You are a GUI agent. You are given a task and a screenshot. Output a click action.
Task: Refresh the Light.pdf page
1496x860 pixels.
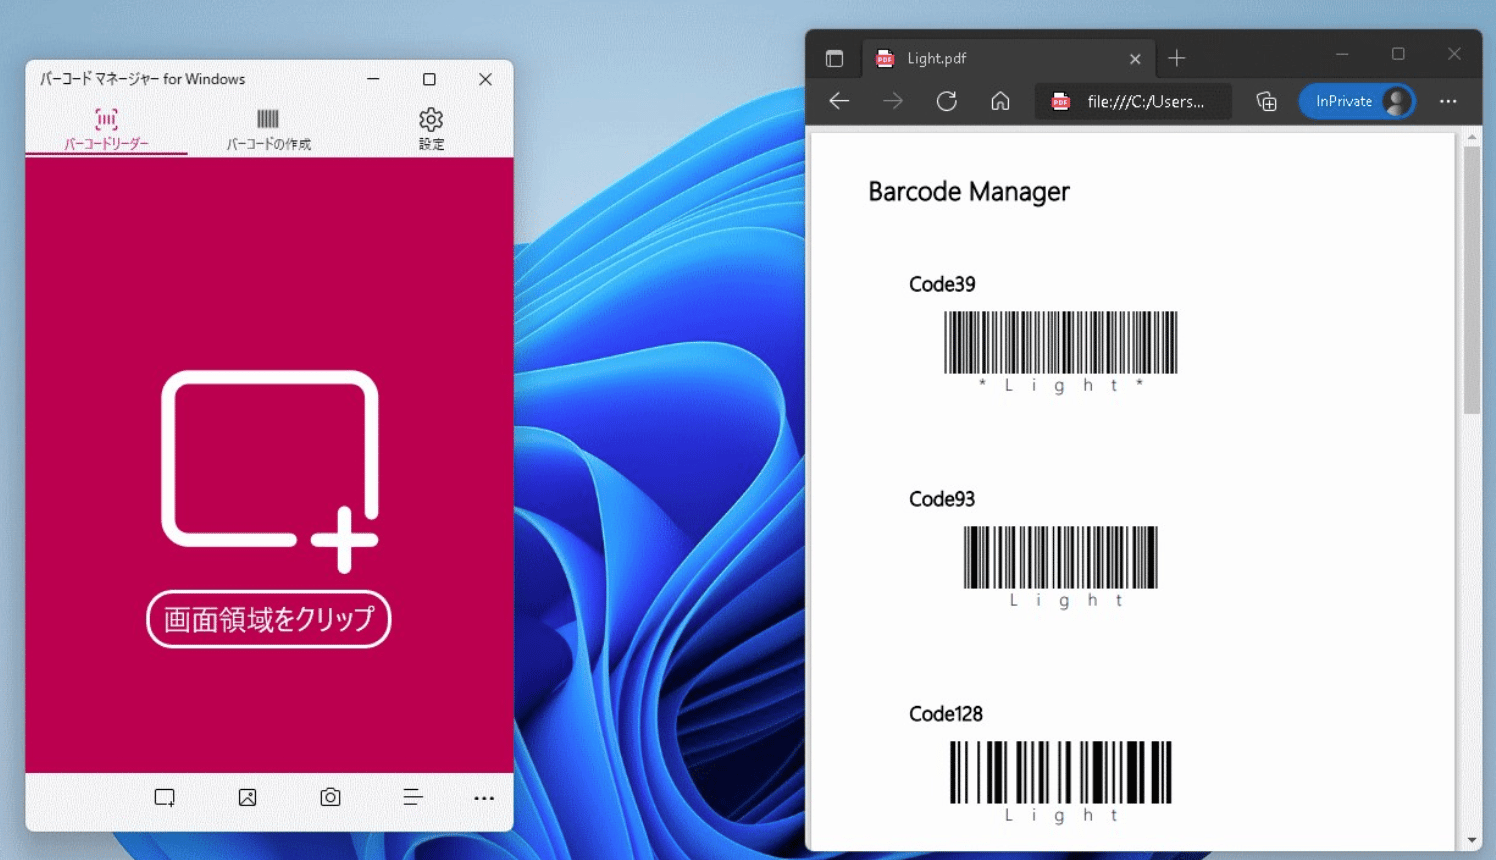coord(946,101)
